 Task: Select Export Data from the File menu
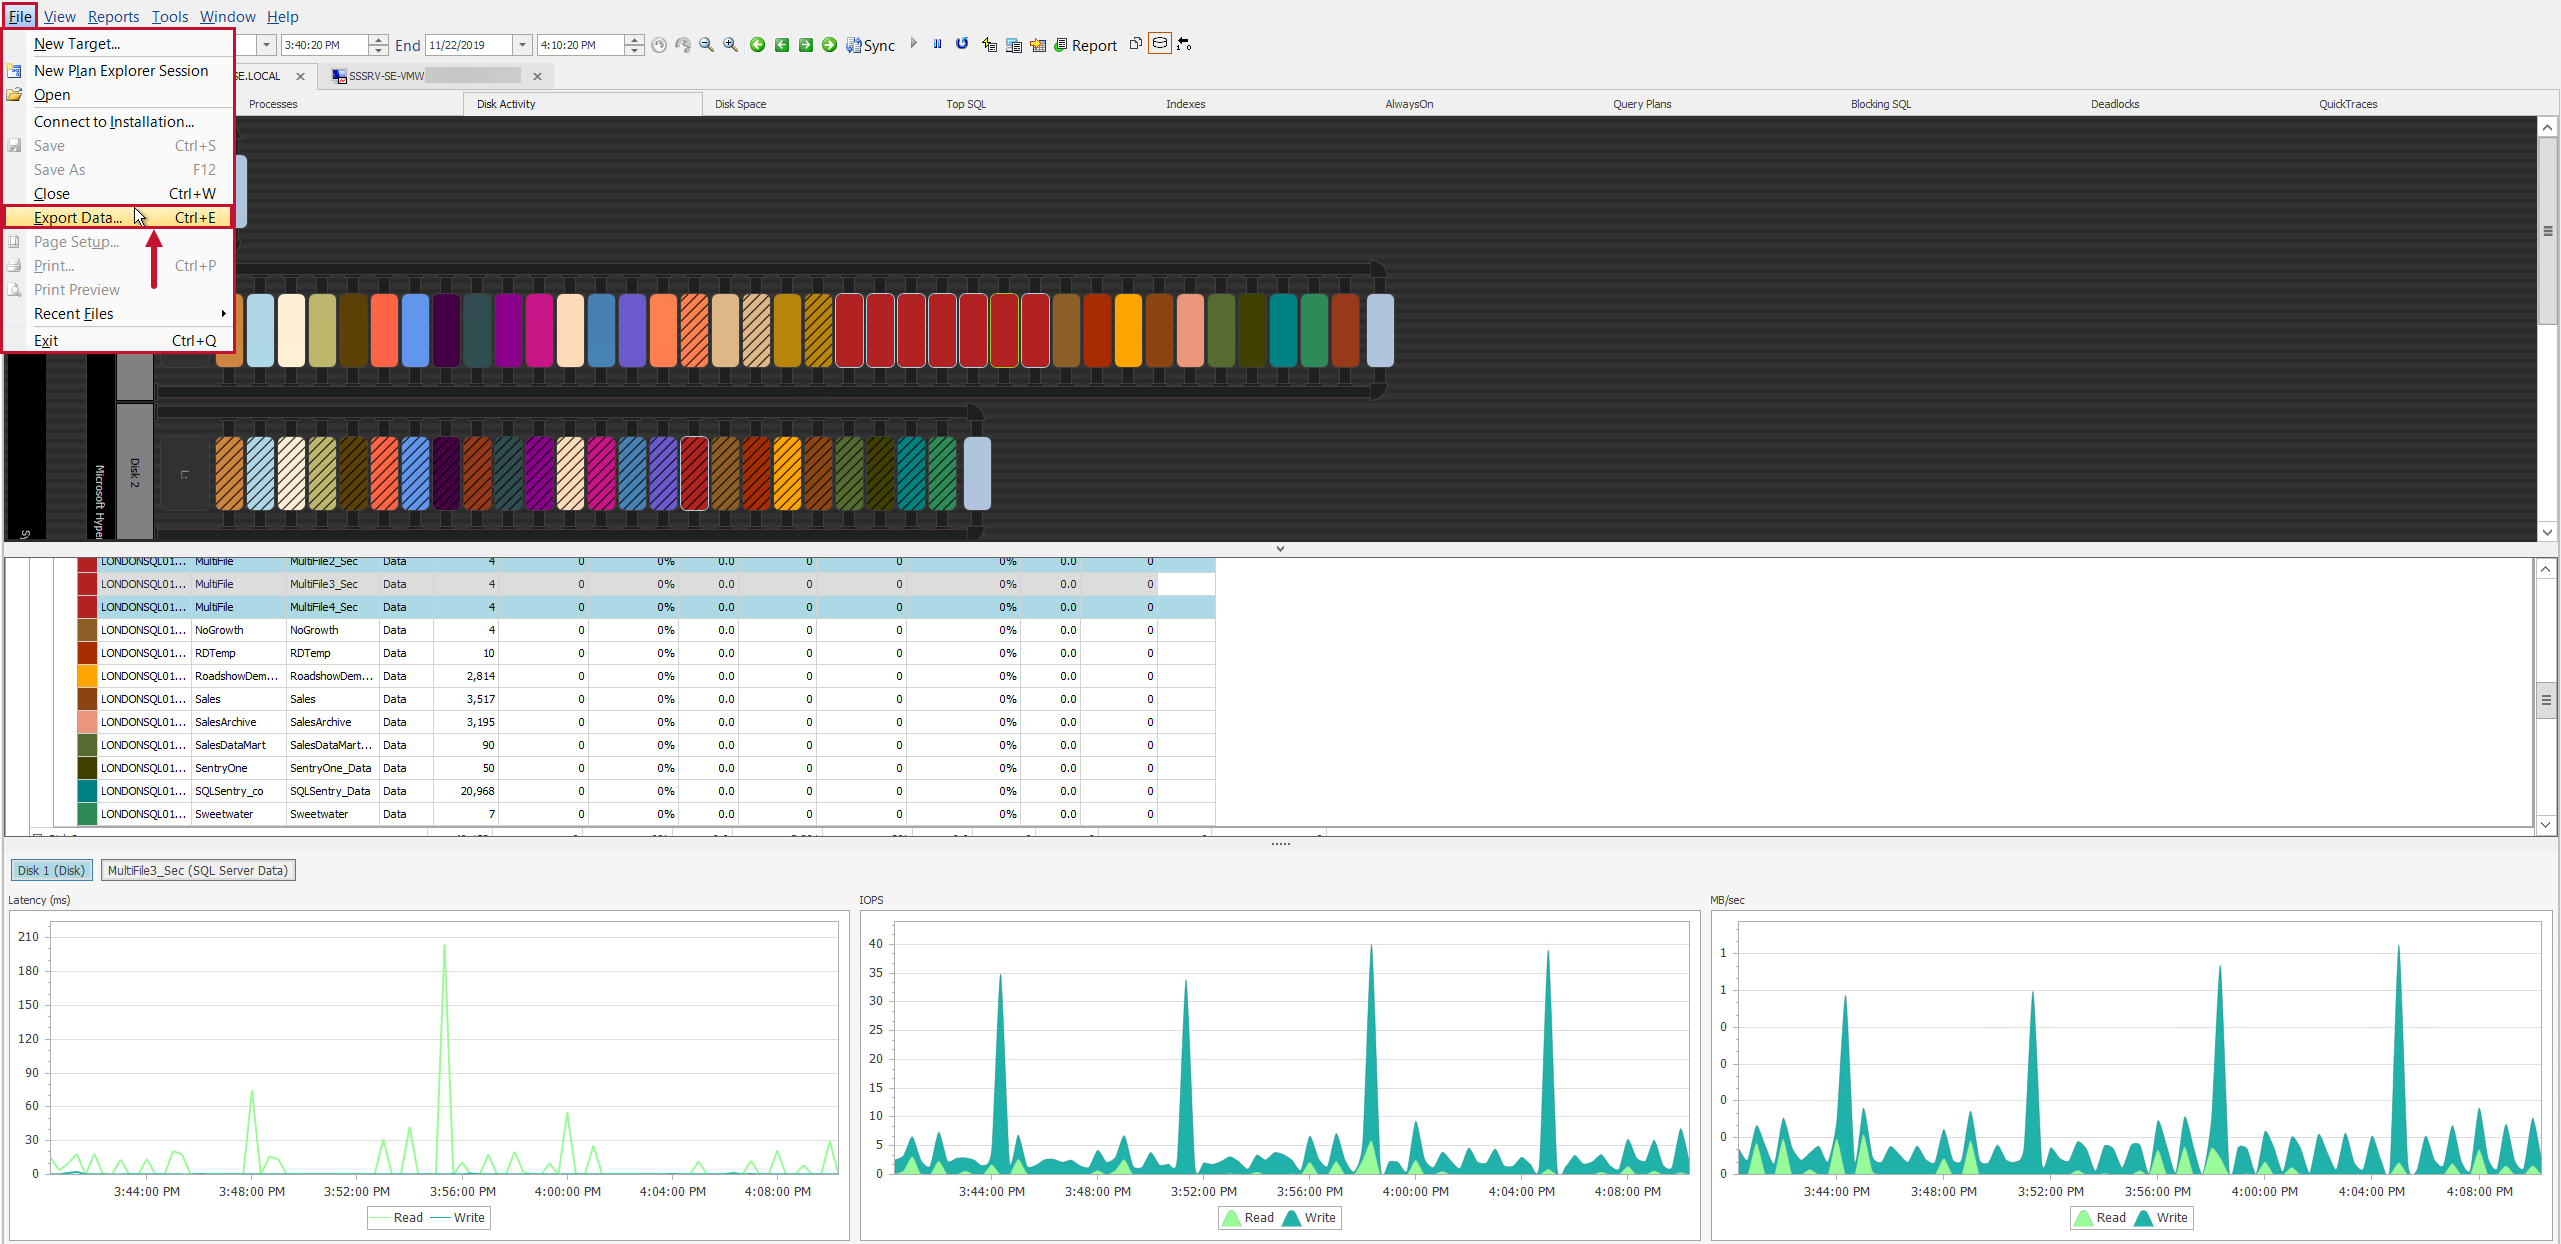pos(80,217)
